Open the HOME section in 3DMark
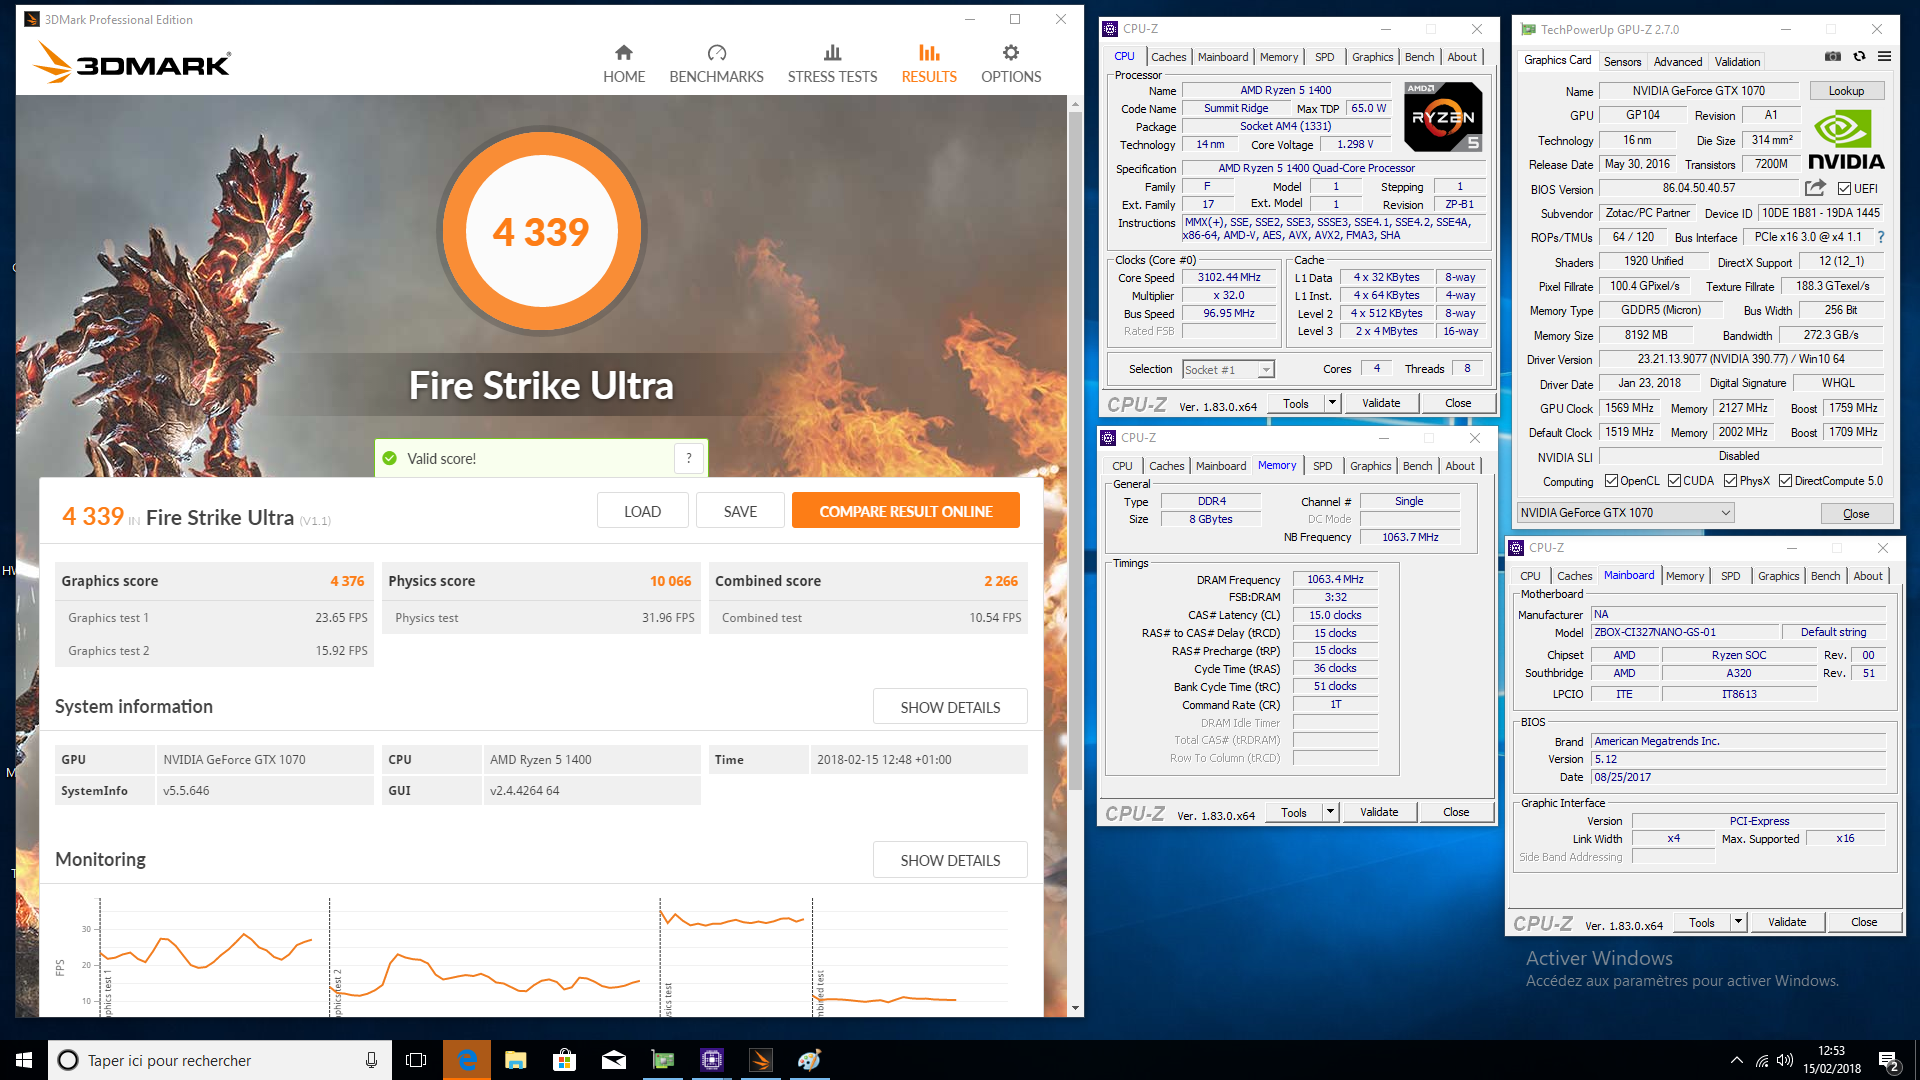Viewport: 1920px width, 1080px height. [623, 64]
